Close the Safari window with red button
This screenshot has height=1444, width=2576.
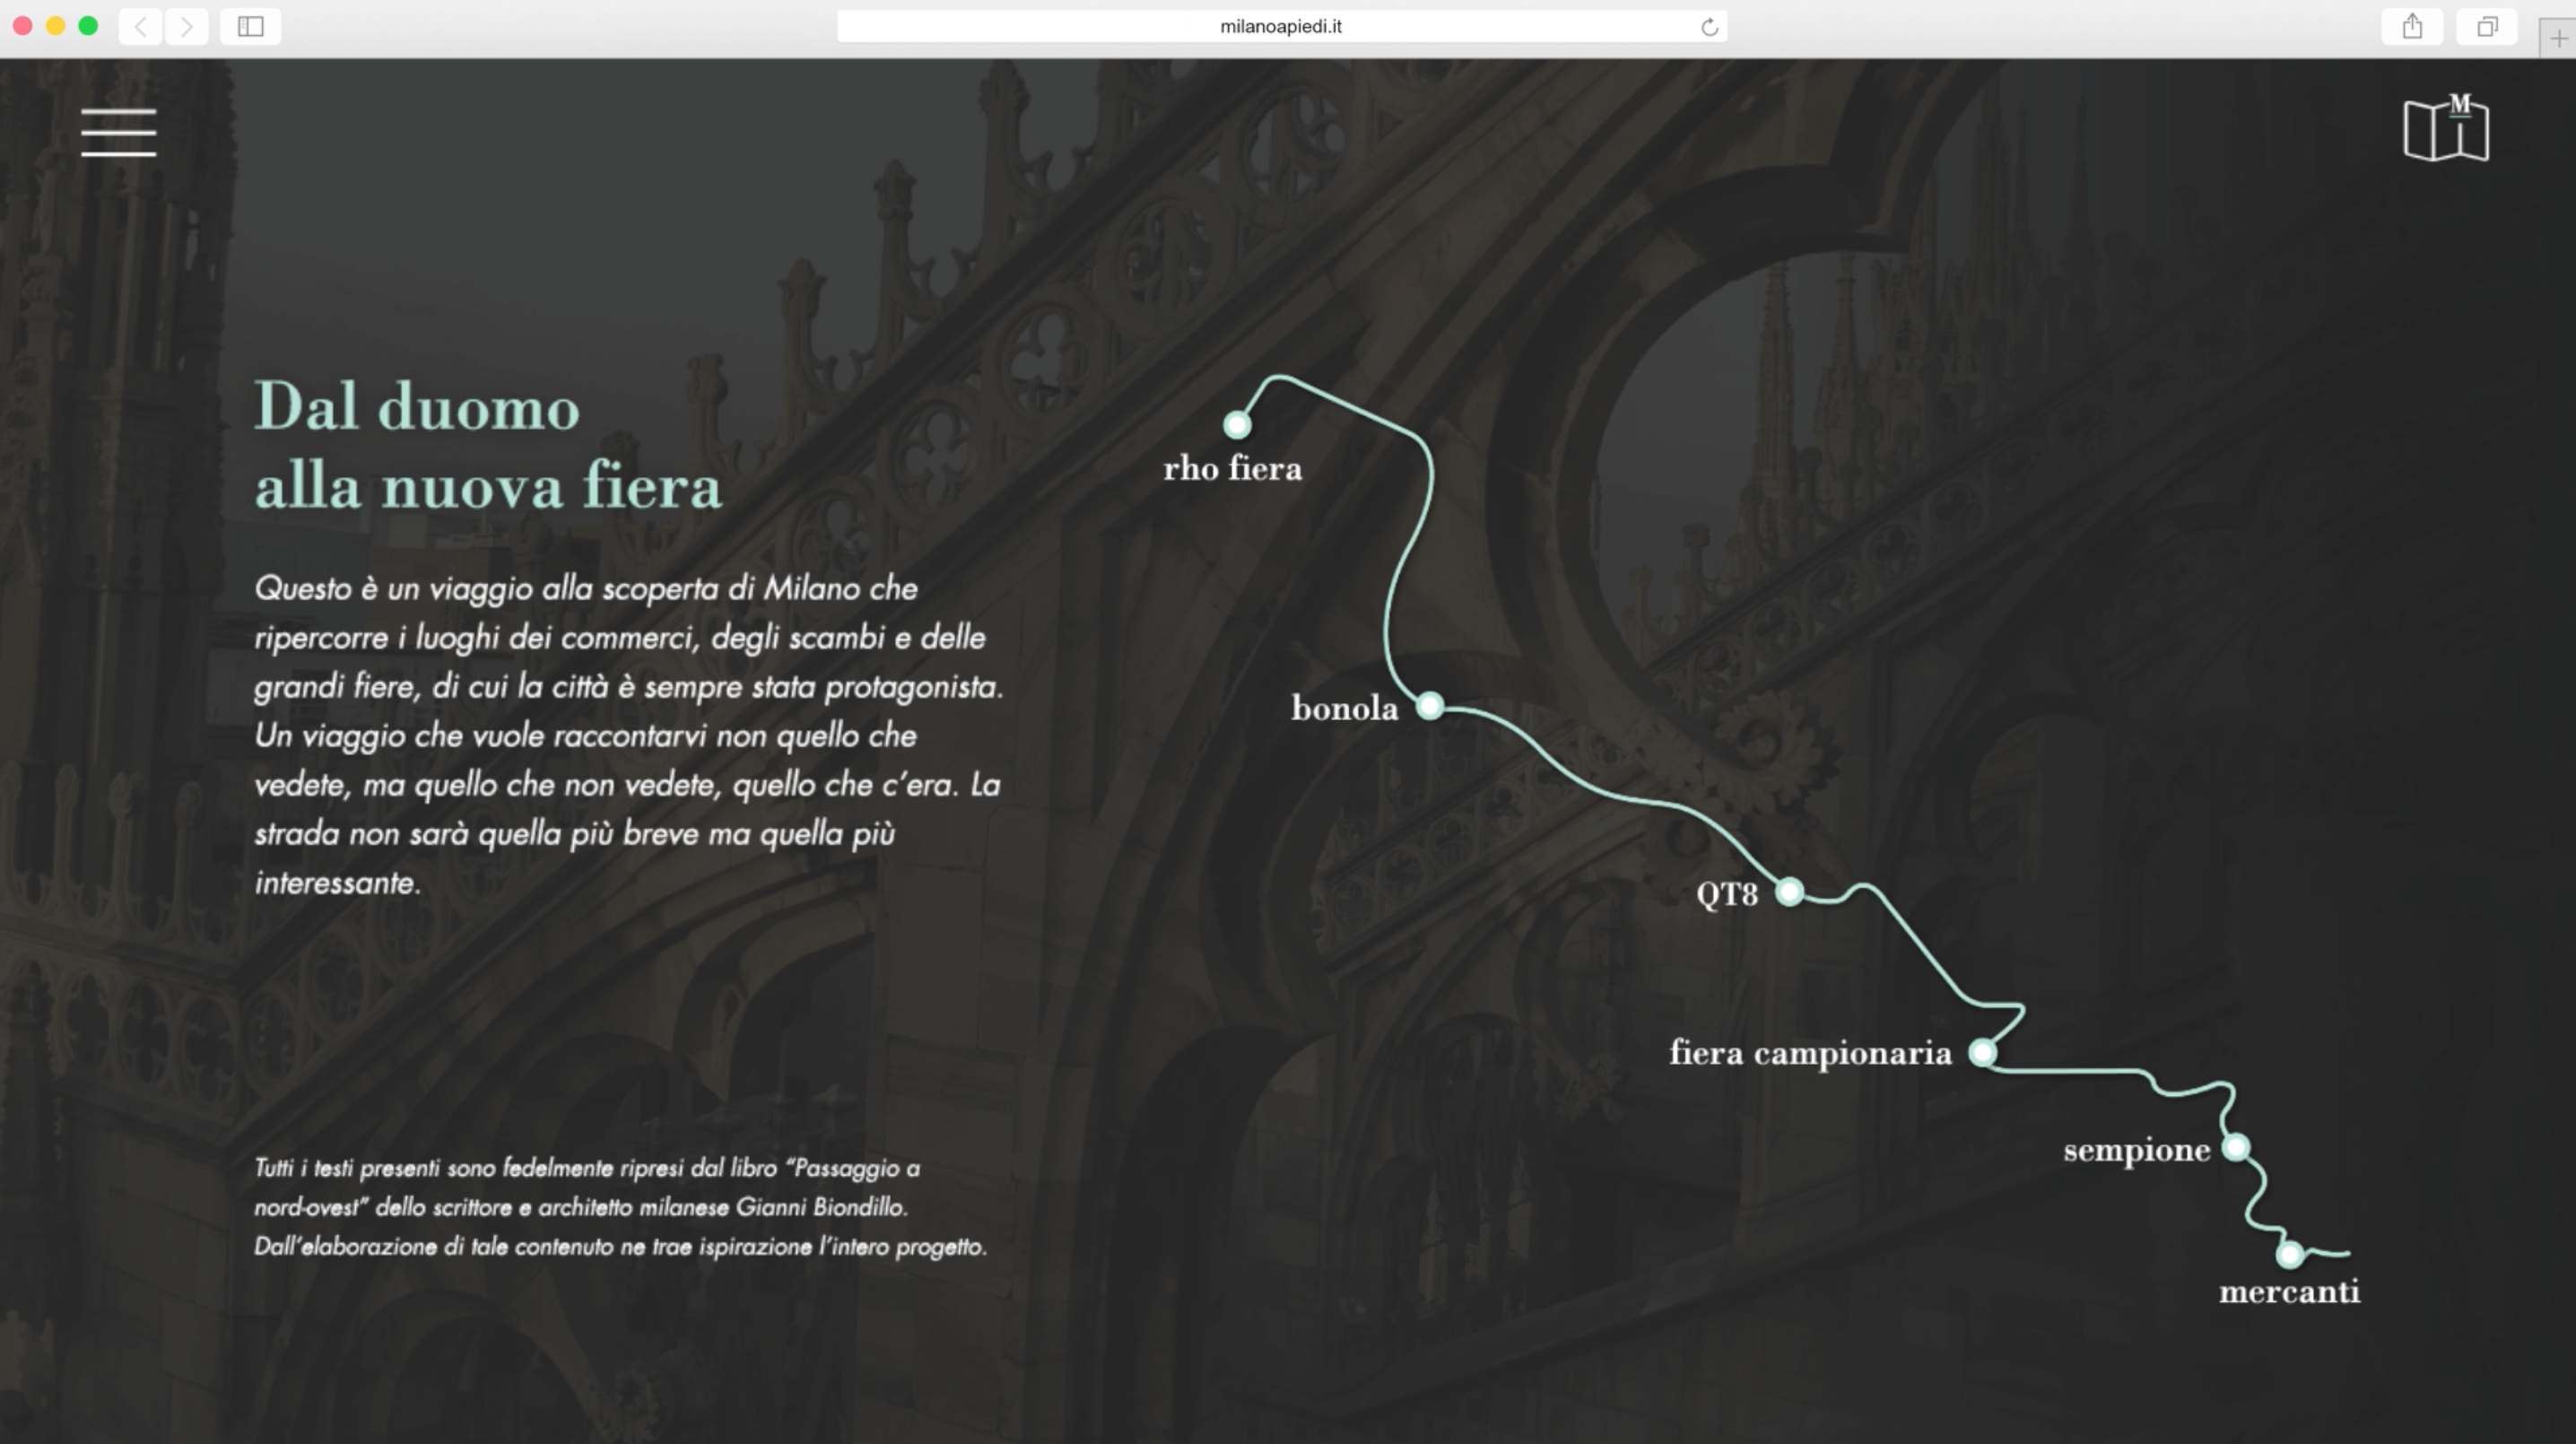23,26
